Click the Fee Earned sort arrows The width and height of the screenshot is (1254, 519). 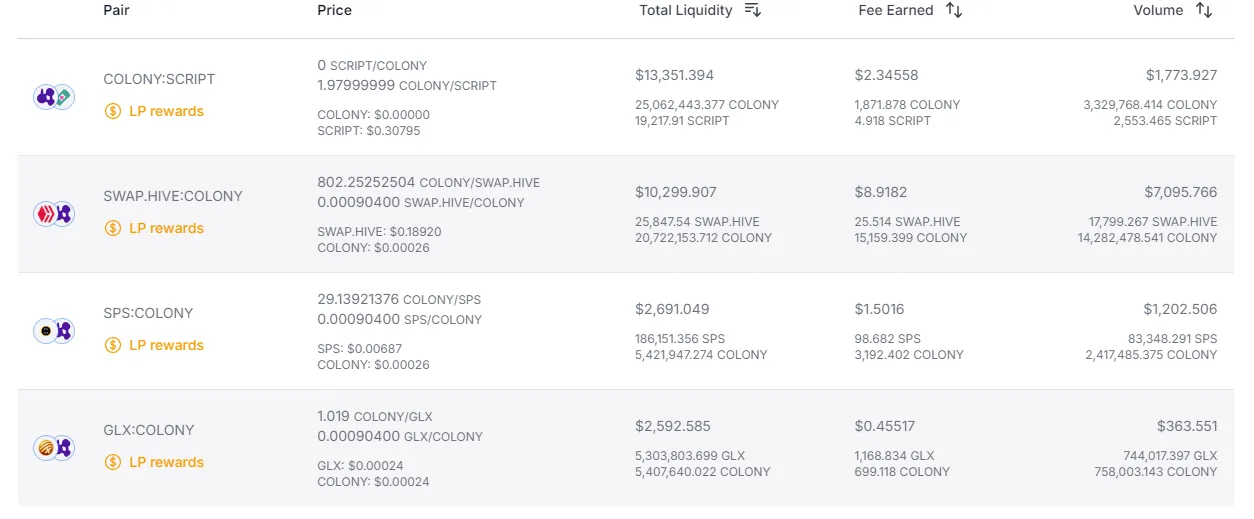tap(954, 10)
